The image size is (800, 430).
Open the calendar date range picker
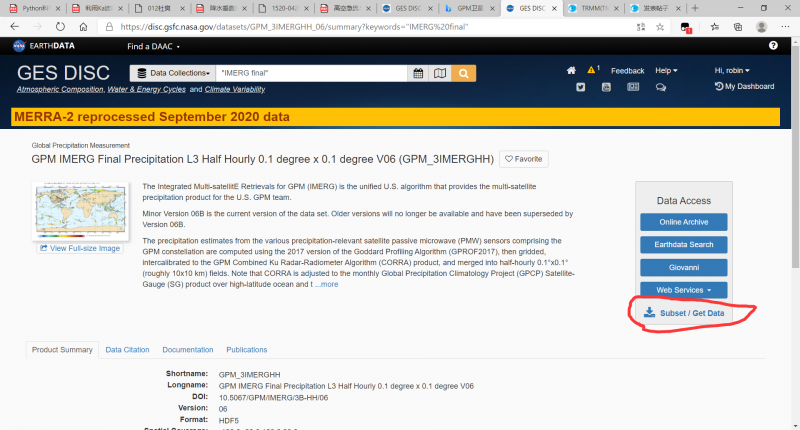click(418, 73)
